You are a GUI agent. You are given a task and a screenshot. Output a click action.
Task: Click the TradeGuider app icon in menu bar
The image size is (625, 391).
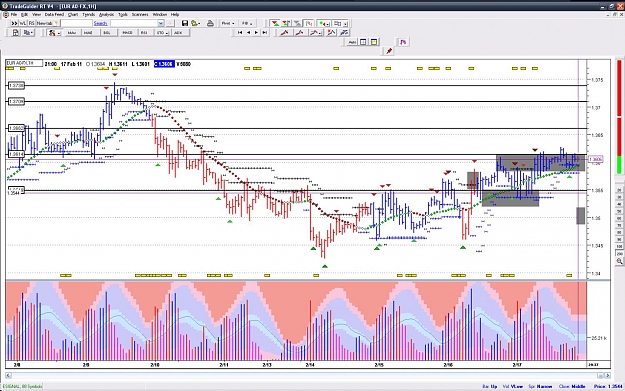pos(6,14)
